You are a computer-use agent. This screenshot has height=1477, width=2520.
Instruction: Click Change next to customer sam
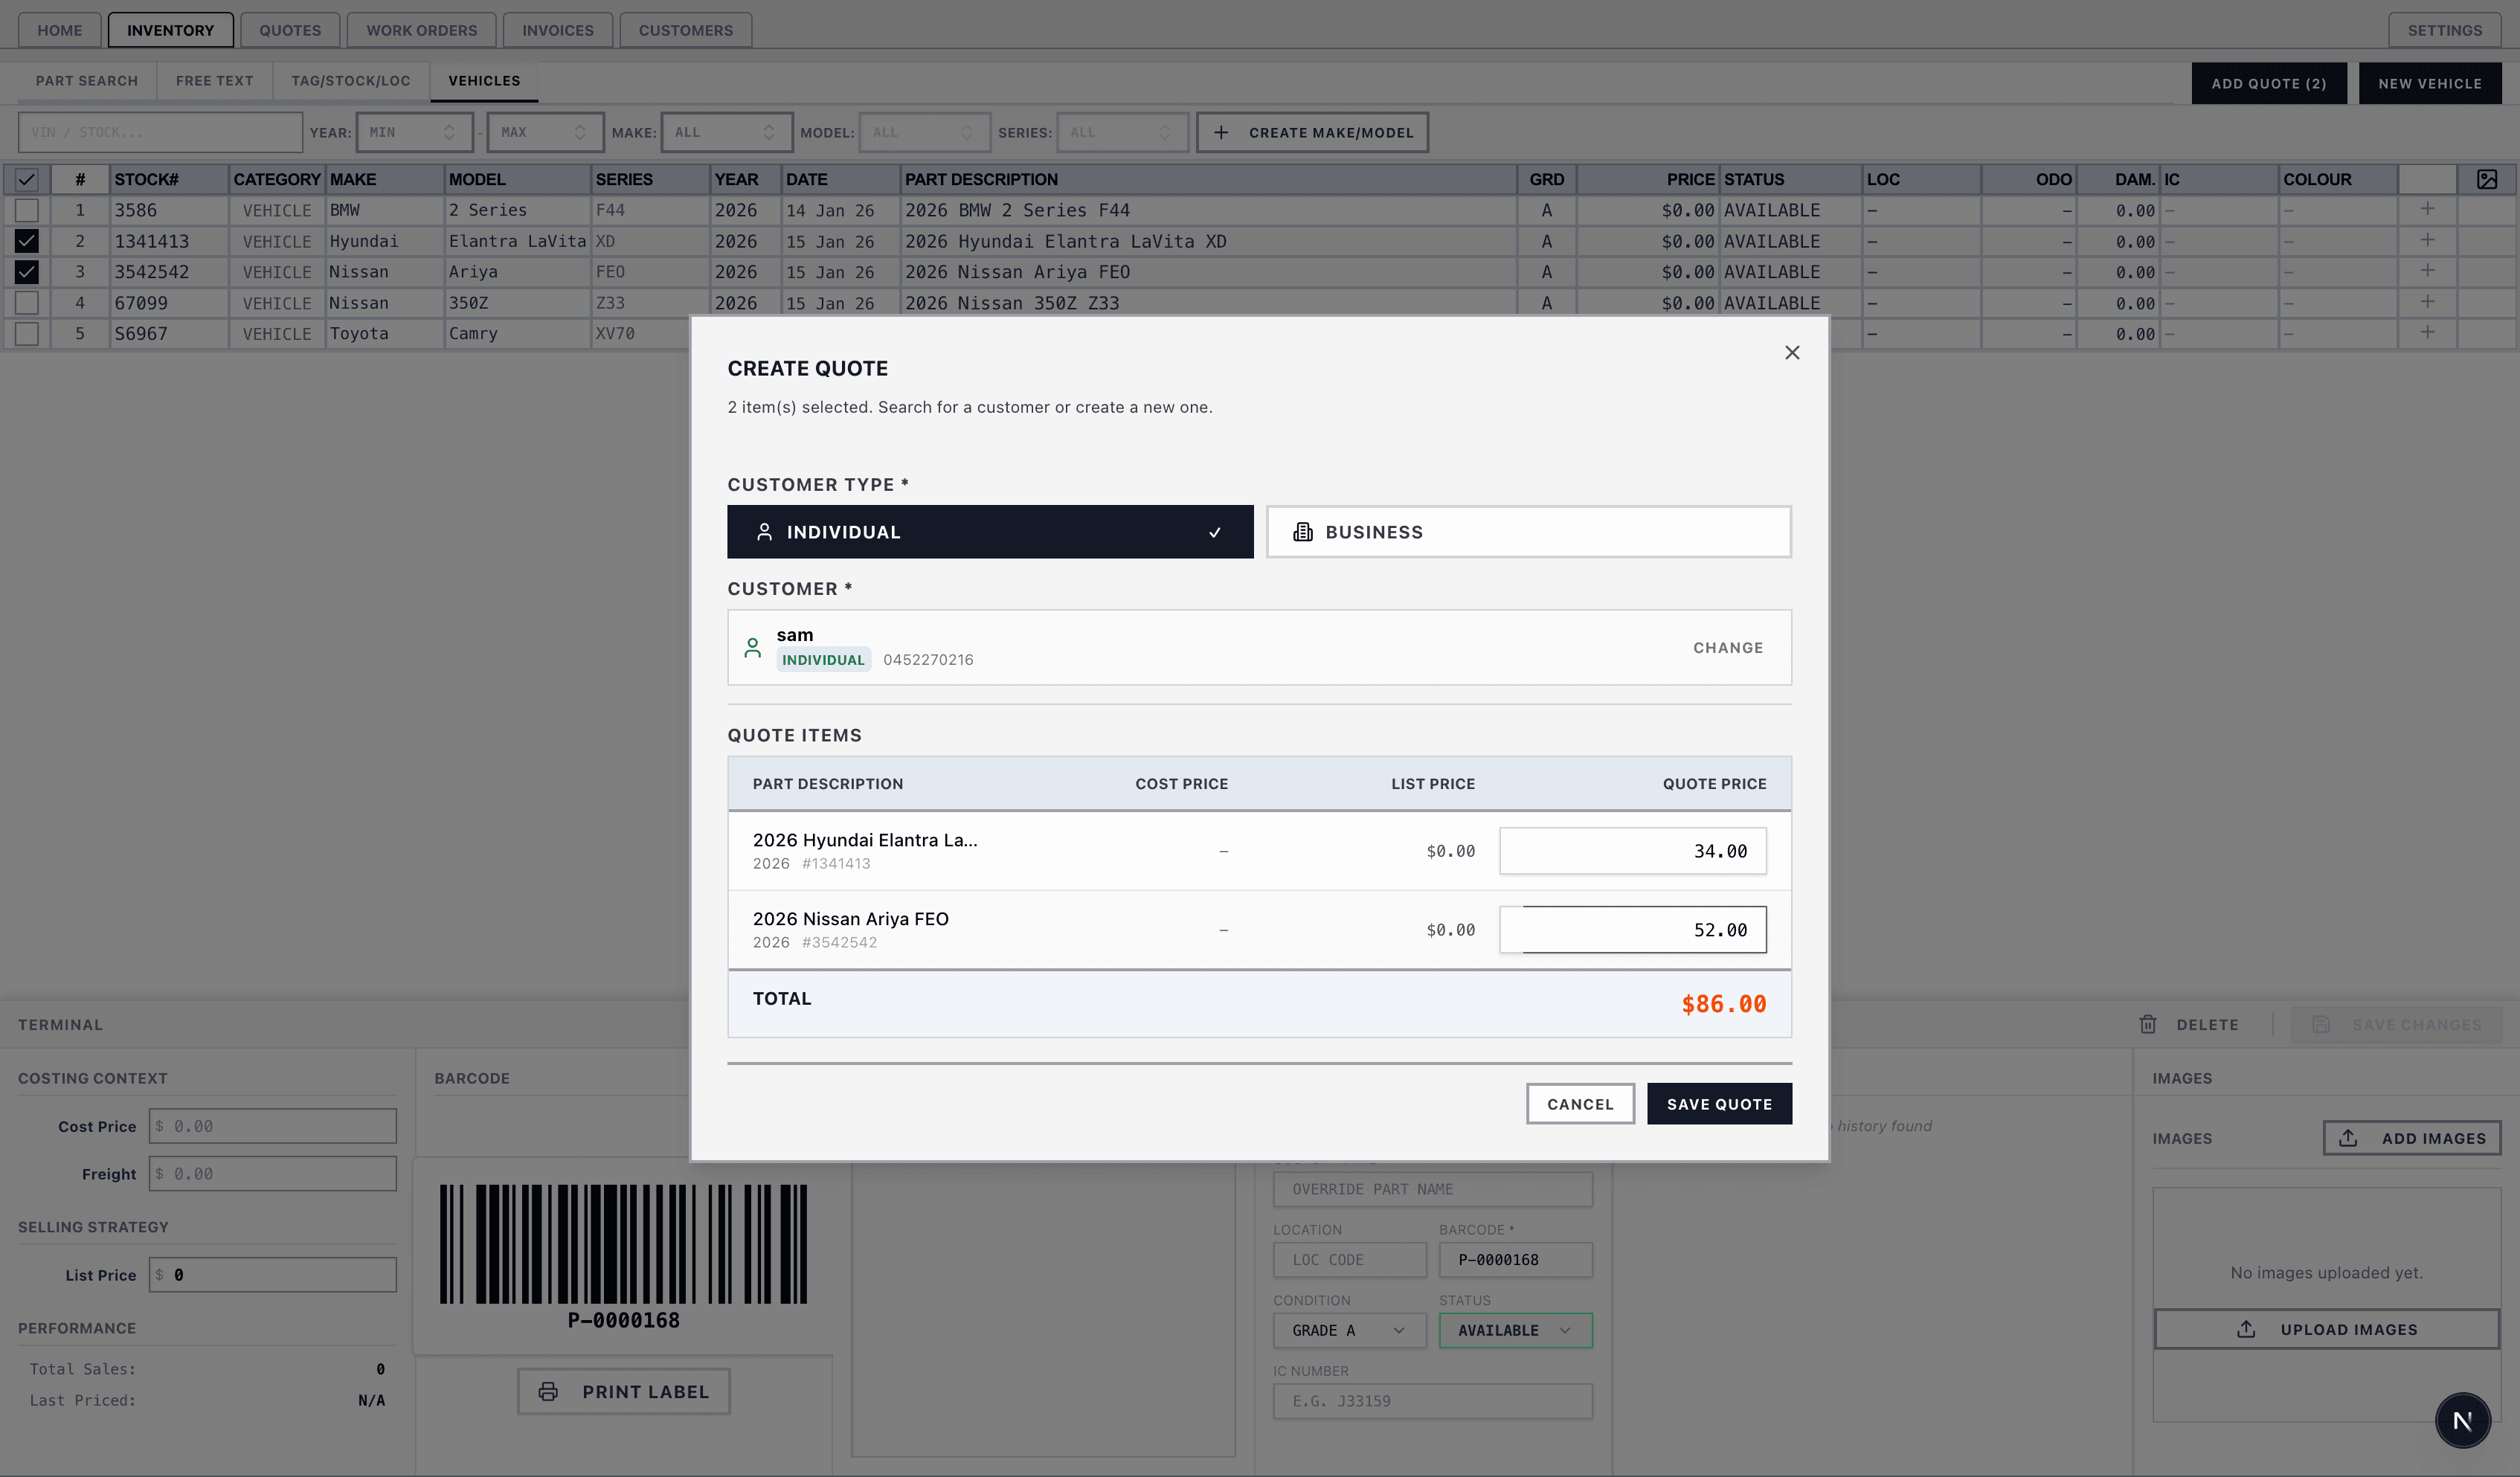[x=1727, y=647]
